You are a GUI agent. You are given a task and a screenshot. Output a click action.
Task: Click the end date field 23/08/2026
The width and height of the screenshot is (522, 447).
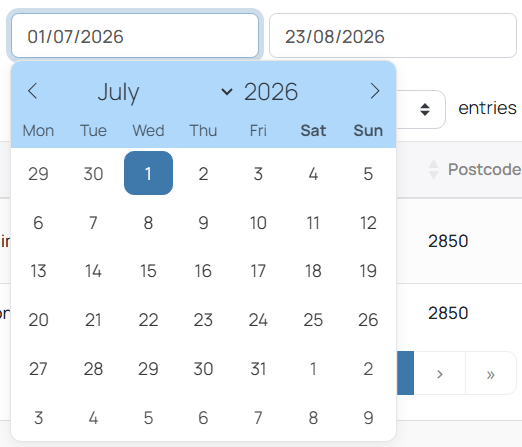coord(393,36)
